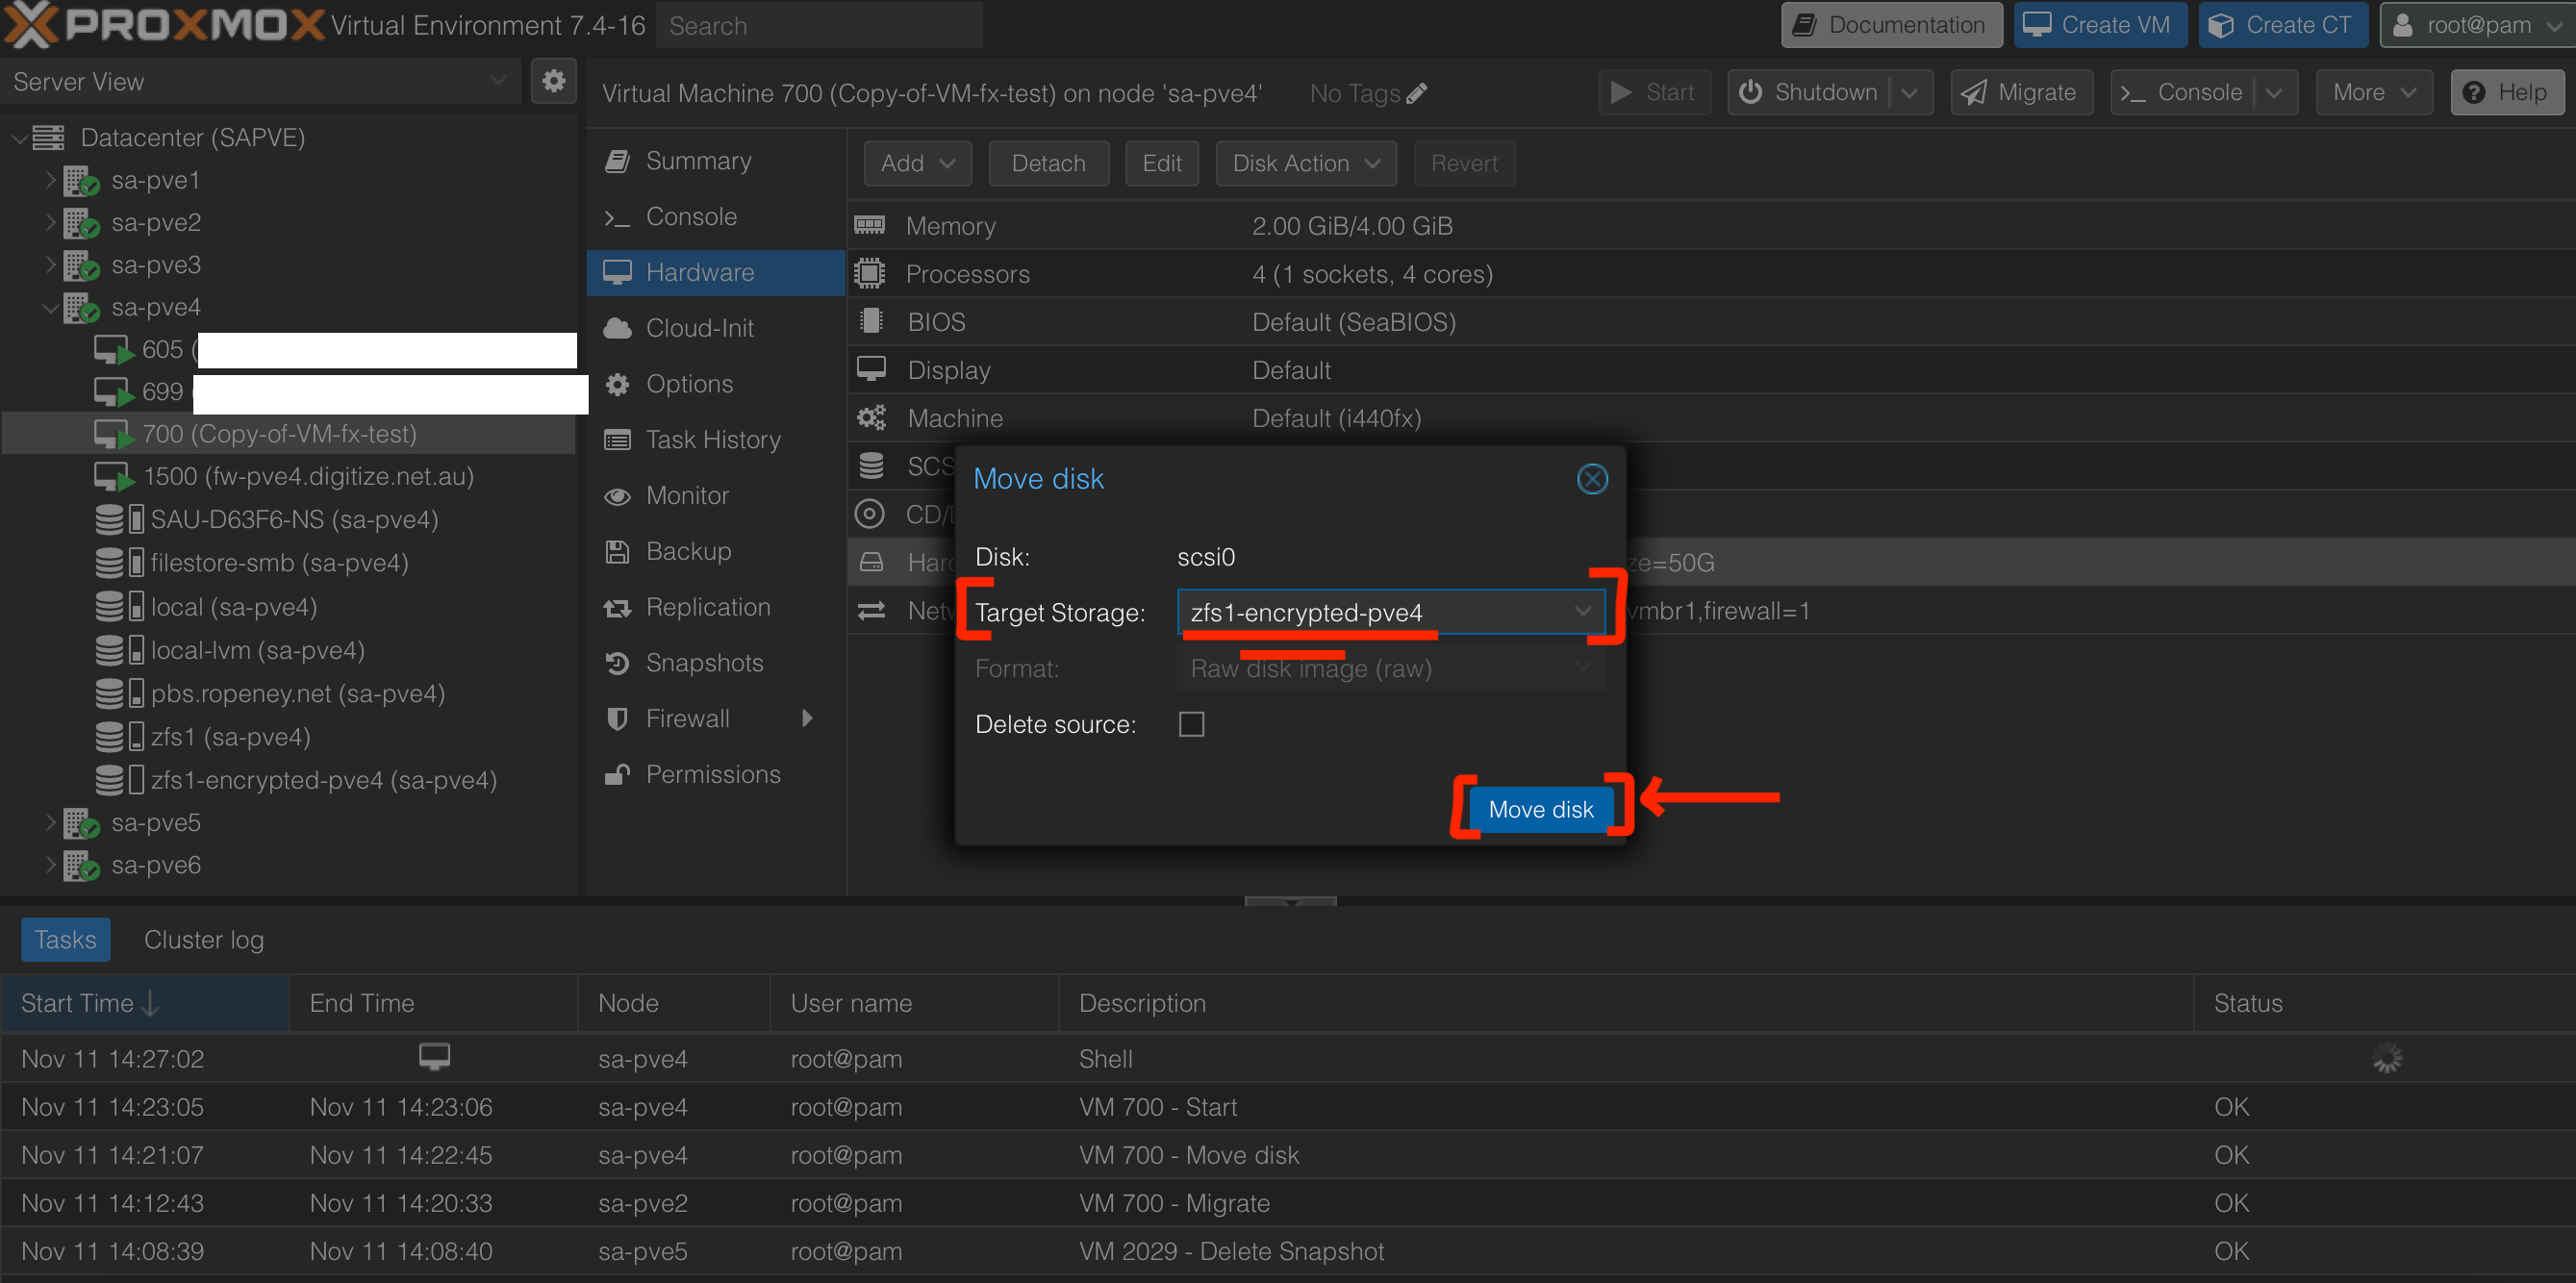The height and width of the screenshot is (1283, 2576).
Task: Open the Documentation page
Action: point(1890,24)
